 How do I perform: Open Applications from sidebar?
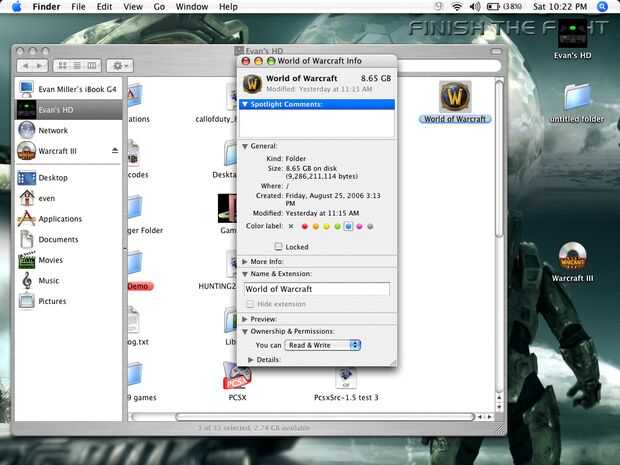click(x=68, y=219)
